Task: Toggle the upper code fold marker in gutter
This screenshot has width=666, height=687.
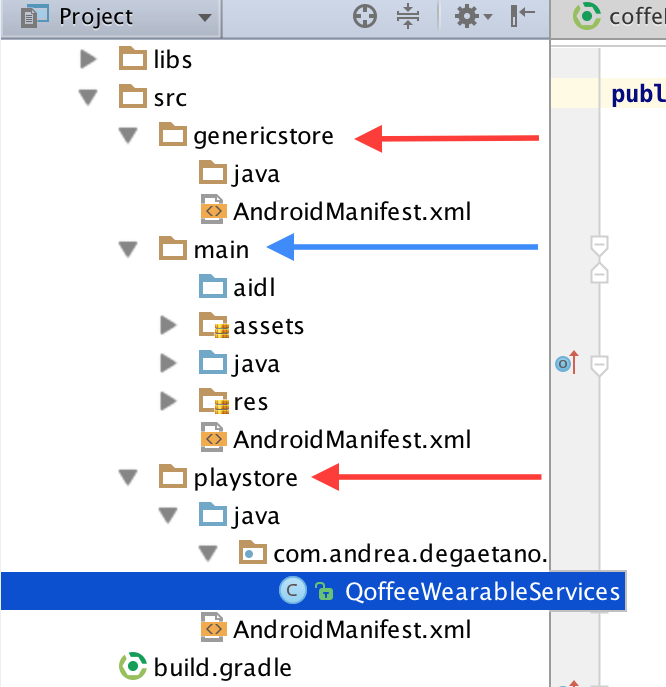Action: 599,245
